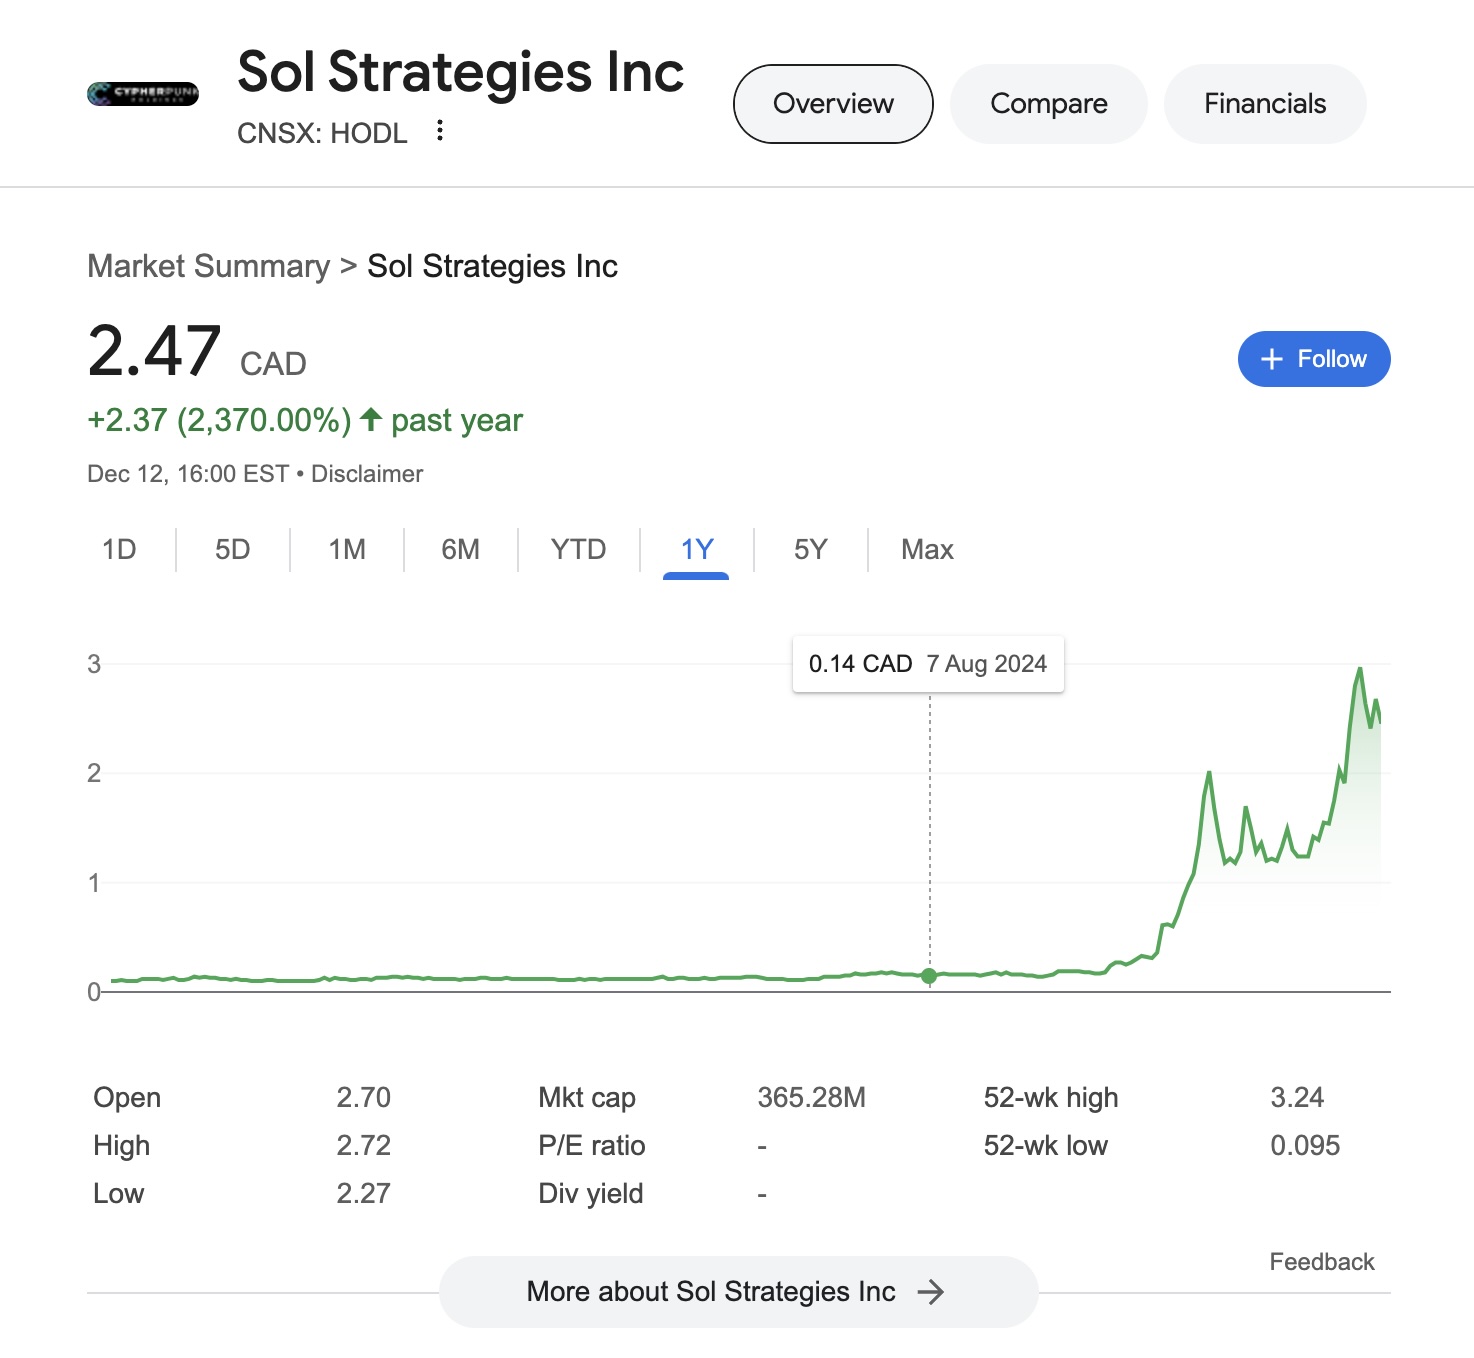Switch chart to 6M range

pyautogui.click(x=460, y=549)
